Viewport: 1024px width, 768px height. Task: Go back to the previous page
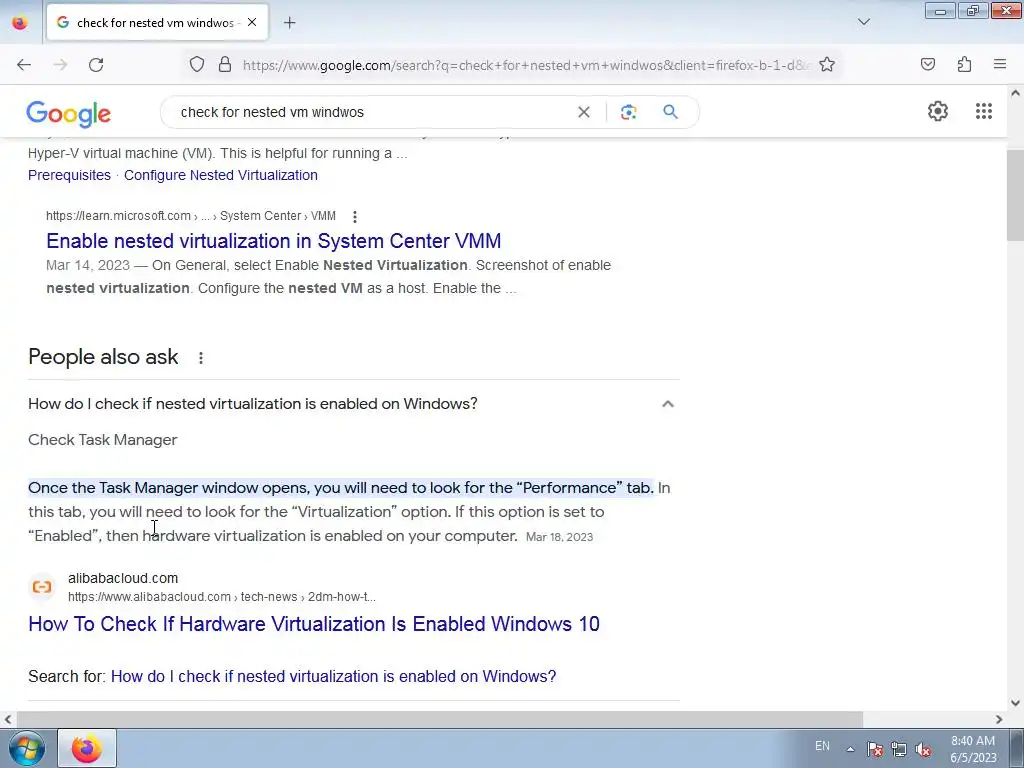[x=24, y=65]
